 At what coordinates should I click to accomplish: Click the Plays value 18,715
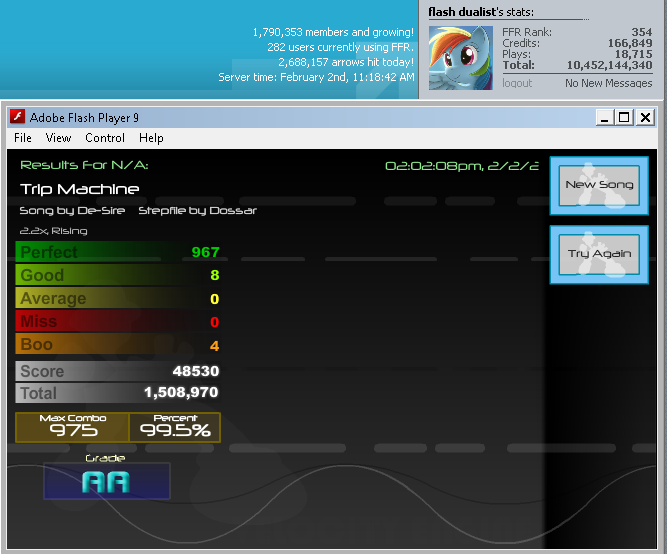633,54
